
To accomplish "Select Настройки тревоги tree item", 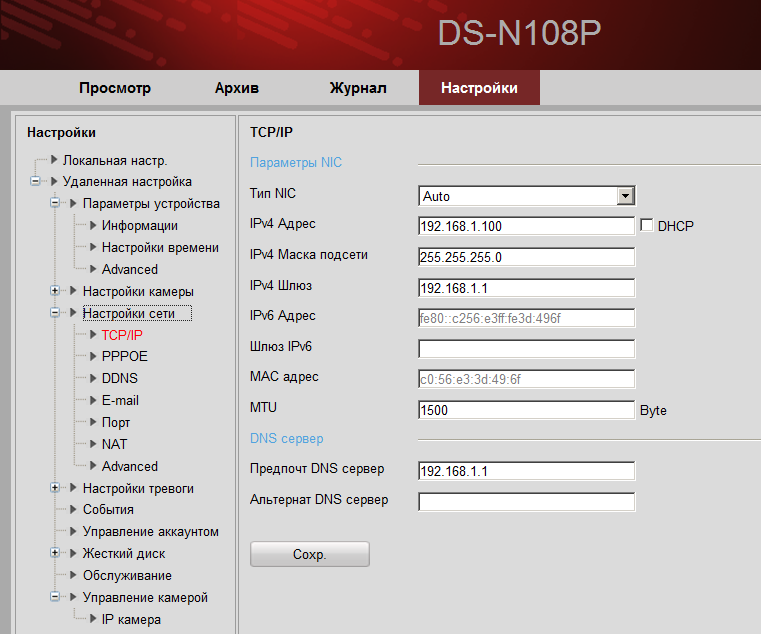I will click(138, 488).
